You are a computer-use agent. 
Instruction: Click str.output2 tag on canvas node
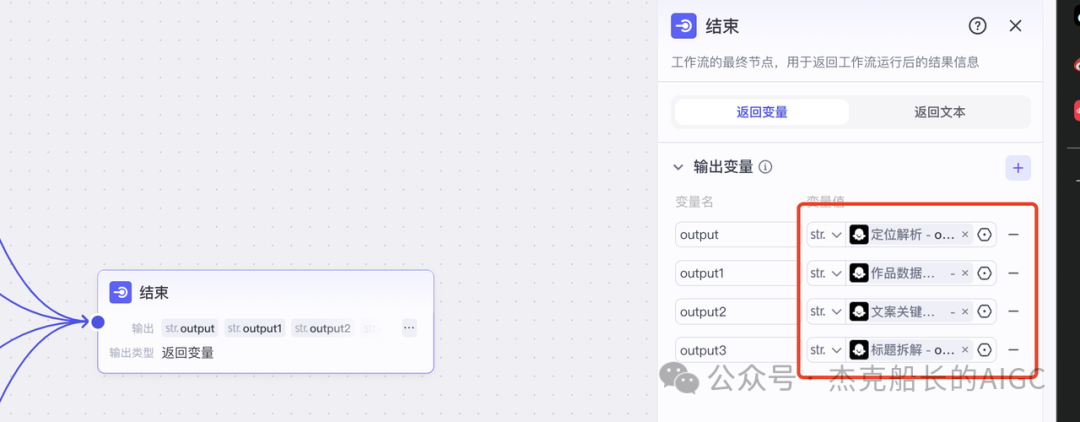click(x=322, y=328)
